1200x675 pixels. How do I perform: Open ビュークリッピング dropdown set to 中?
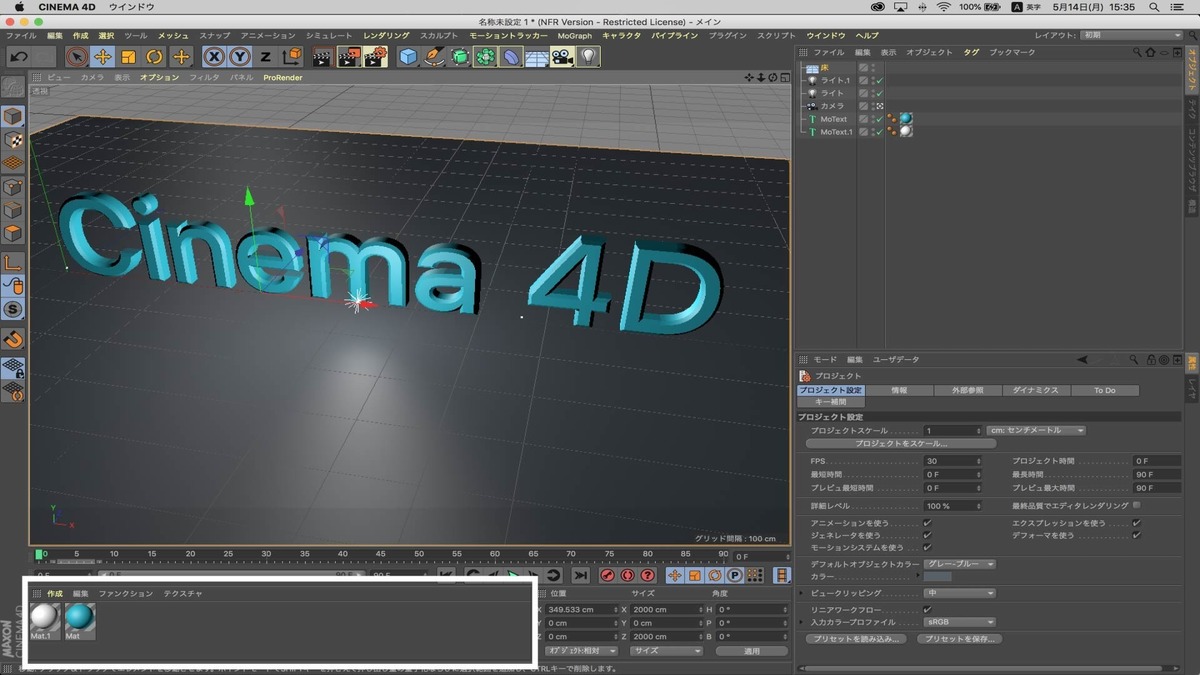pyautogui.click(x=960, y=593)
